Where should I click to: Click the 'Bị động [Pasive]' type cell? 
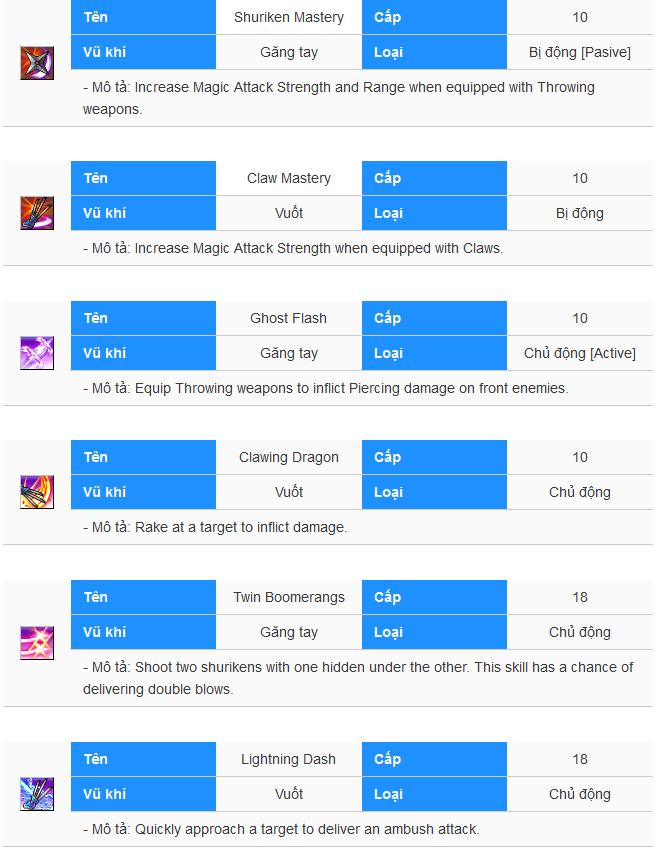(580, 52)
